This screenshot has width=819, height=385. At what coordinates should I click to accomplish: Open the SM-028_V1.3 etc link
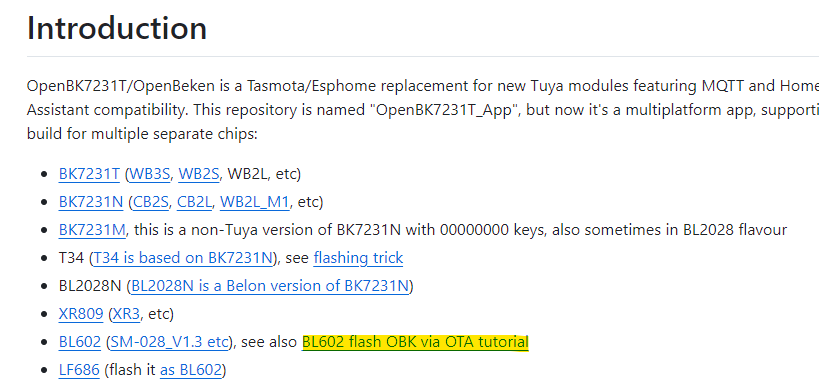170,342
